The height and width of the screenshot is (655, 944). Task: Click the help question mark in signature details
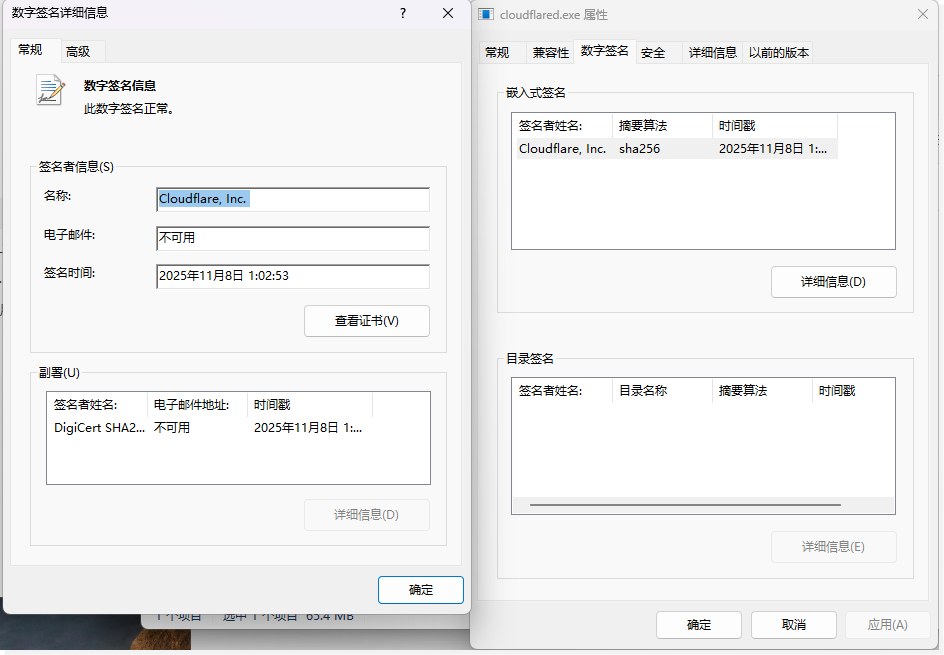[403, 13]
